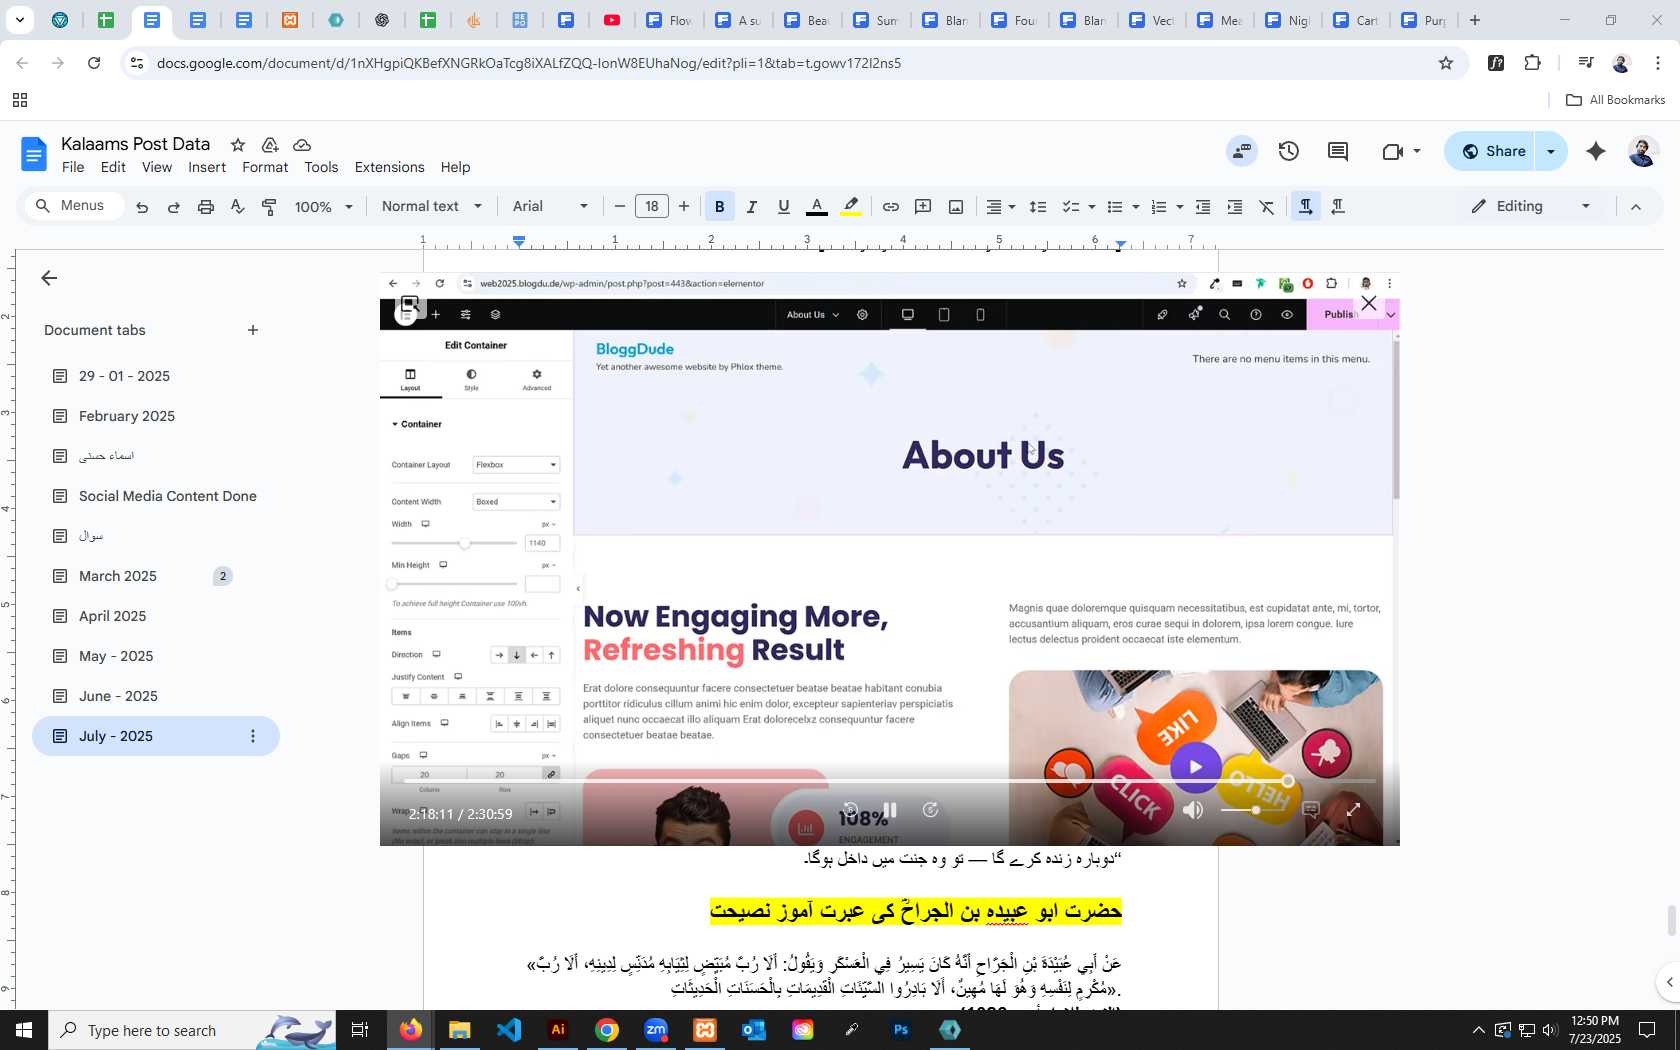This screenshot has width=1680, height=1050.
Task: Click the Menus search box
Action: click(x=74, y=206)
